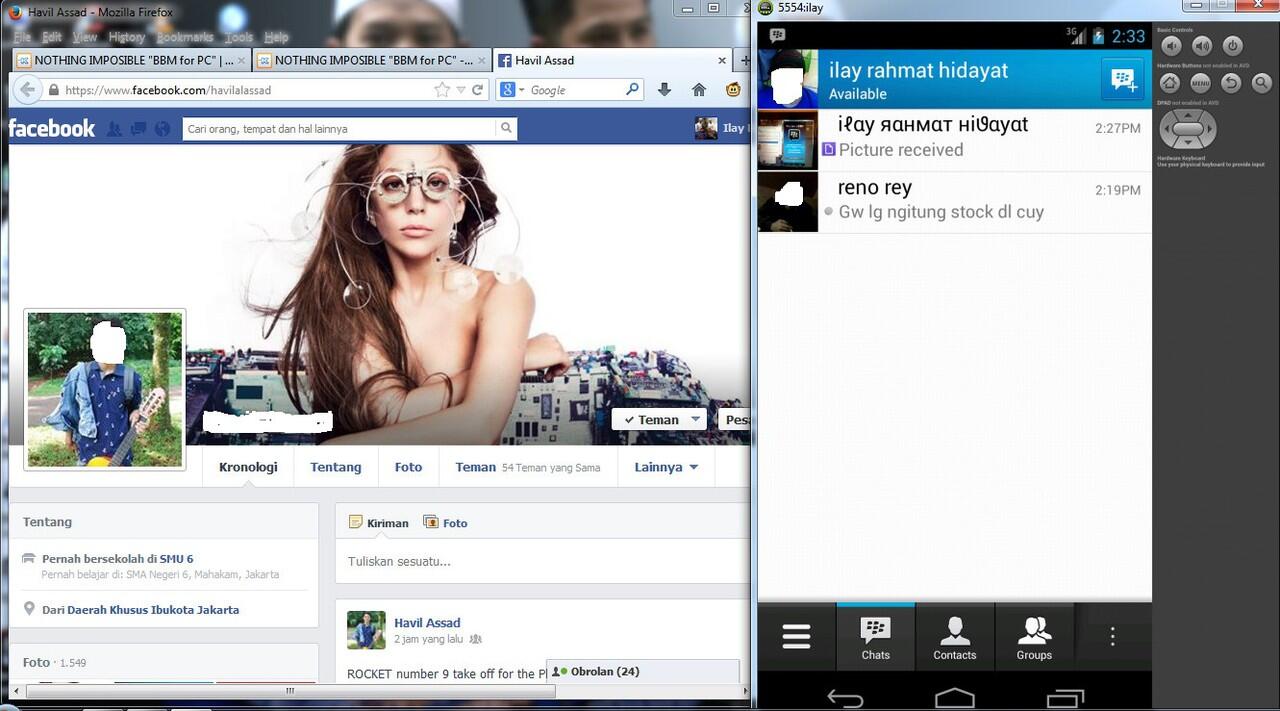This screenshot has width=1280, height=711.
Task: Open the reno rey chat conversation
Action: [x=954, y=201]
